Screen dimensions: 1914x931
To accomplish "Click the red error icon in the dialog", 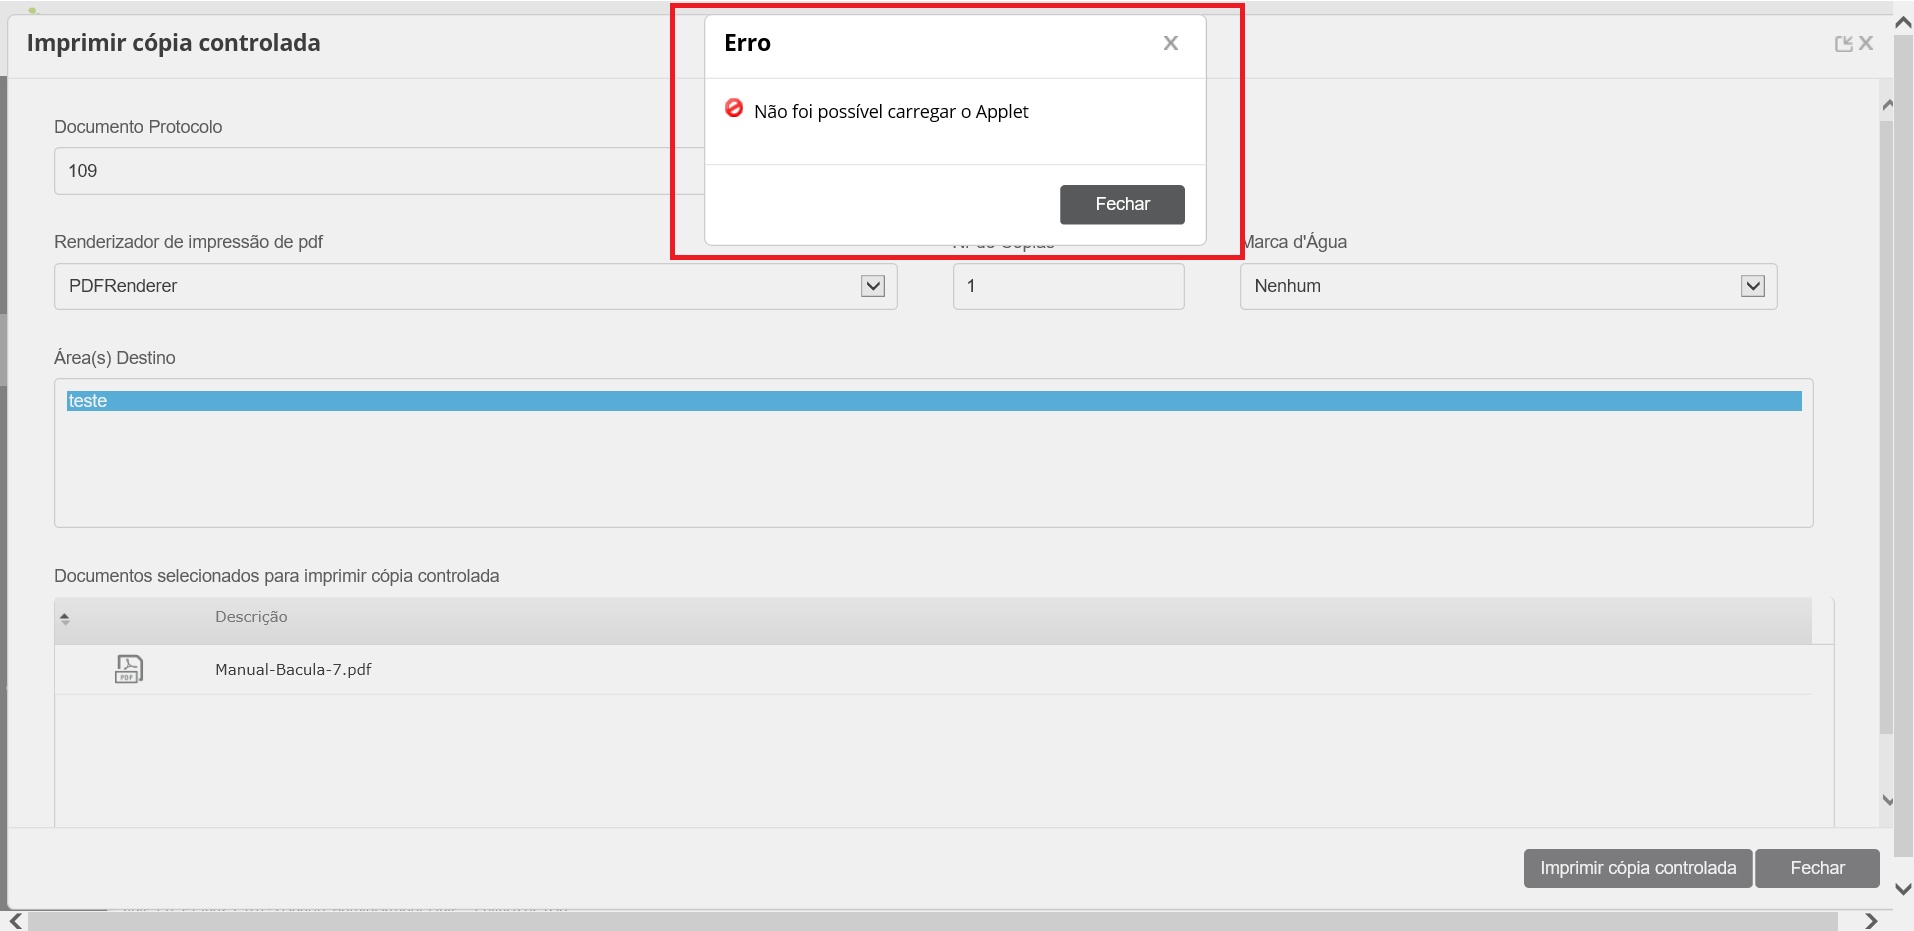I will pos(734,109).
